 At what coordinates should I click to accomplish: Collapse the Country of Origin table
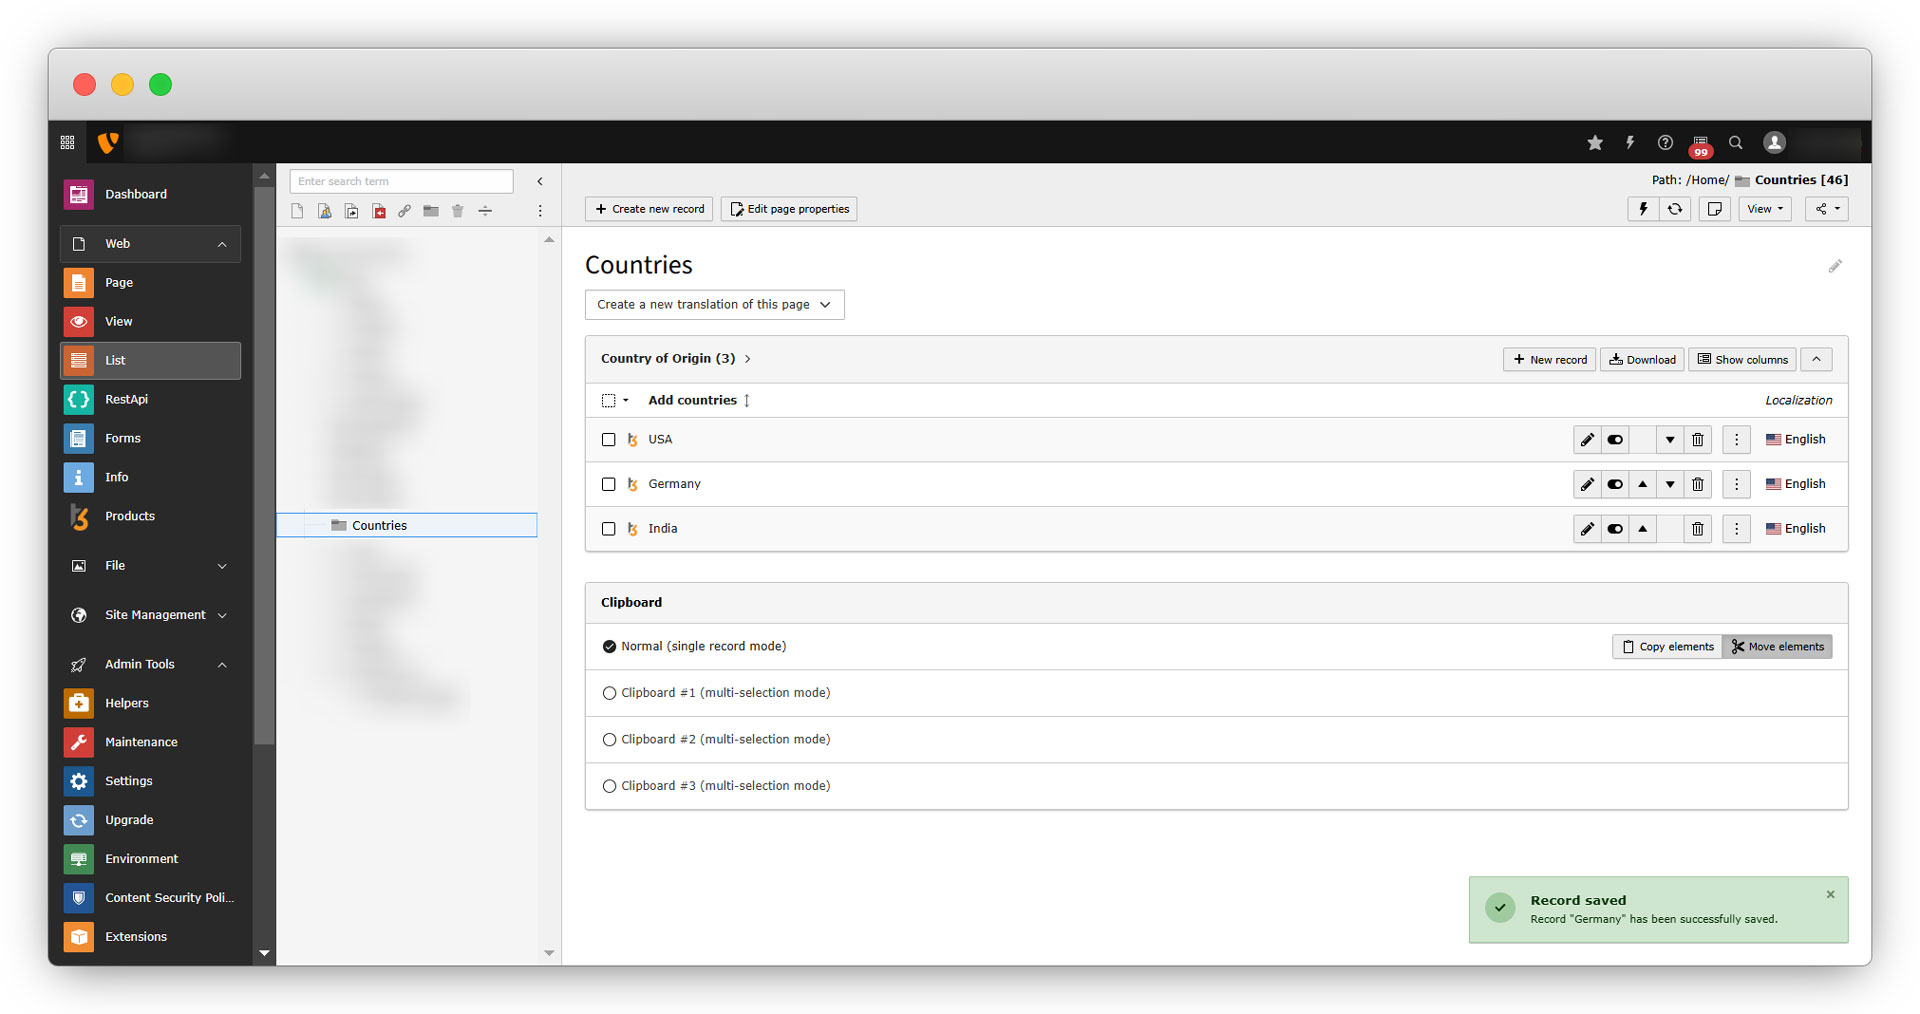tap(1816, 360)
